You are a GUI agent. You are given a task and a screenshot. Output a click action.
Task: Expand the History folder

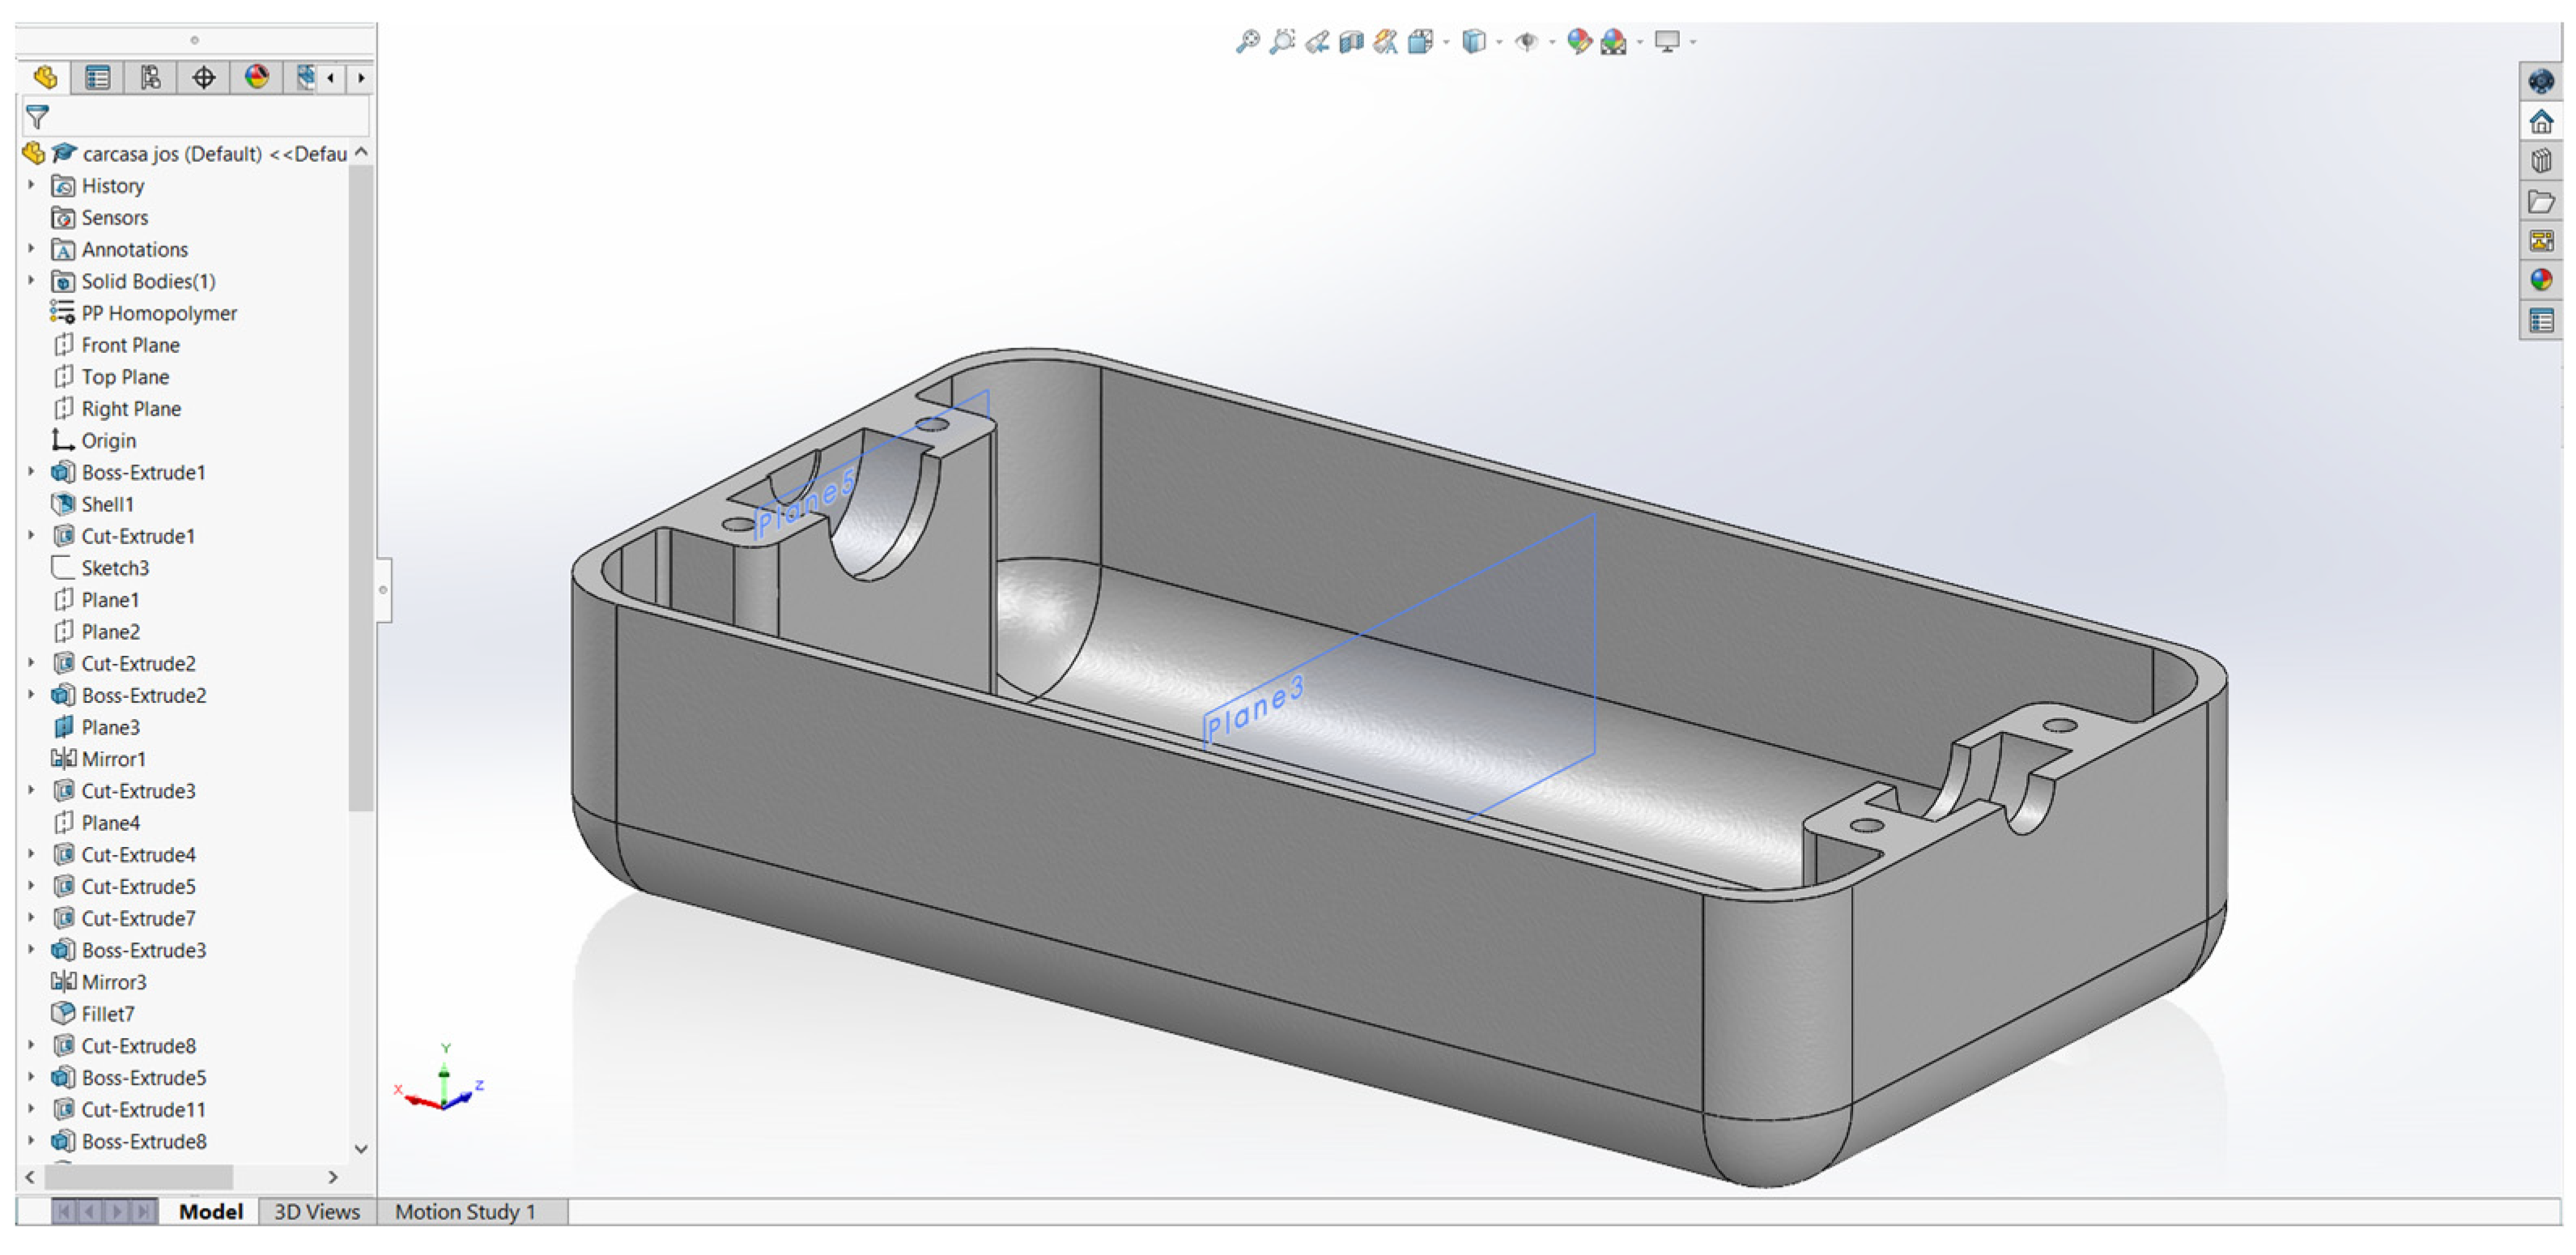pyautogui.click(x=31, y=185)
